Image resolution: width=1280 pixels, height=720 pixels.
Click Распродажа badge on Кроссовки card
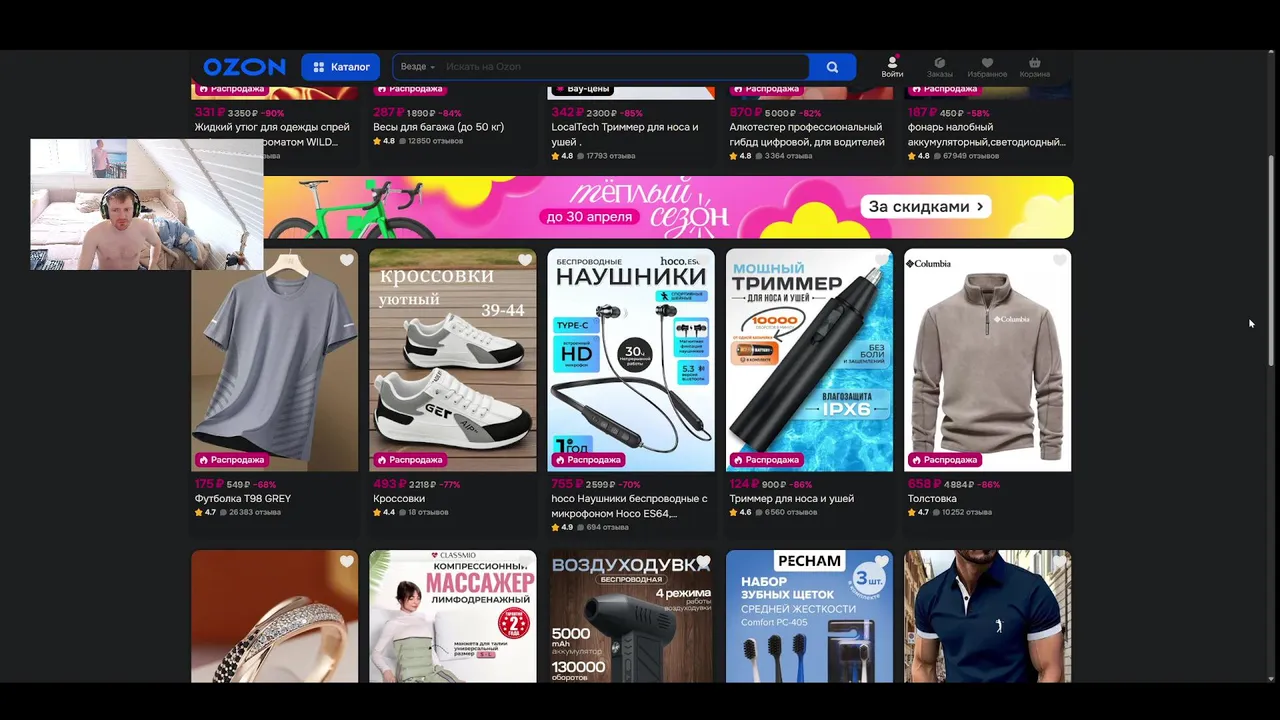click(x=409, y=460)
